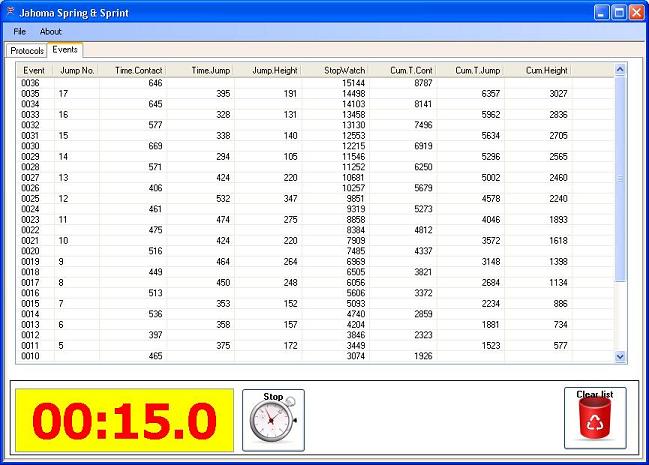This screenshot has height=465, width=649.
Task: Close the Jahoma Spring & Sprint window
Action: click(637, 13)
